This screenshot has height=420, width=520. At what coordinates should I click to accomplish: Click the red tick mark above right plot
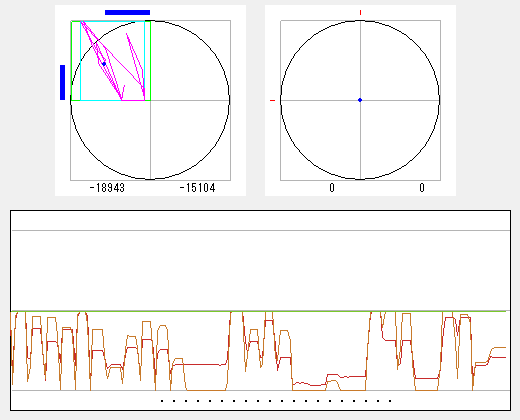click(x=360, y=12)
